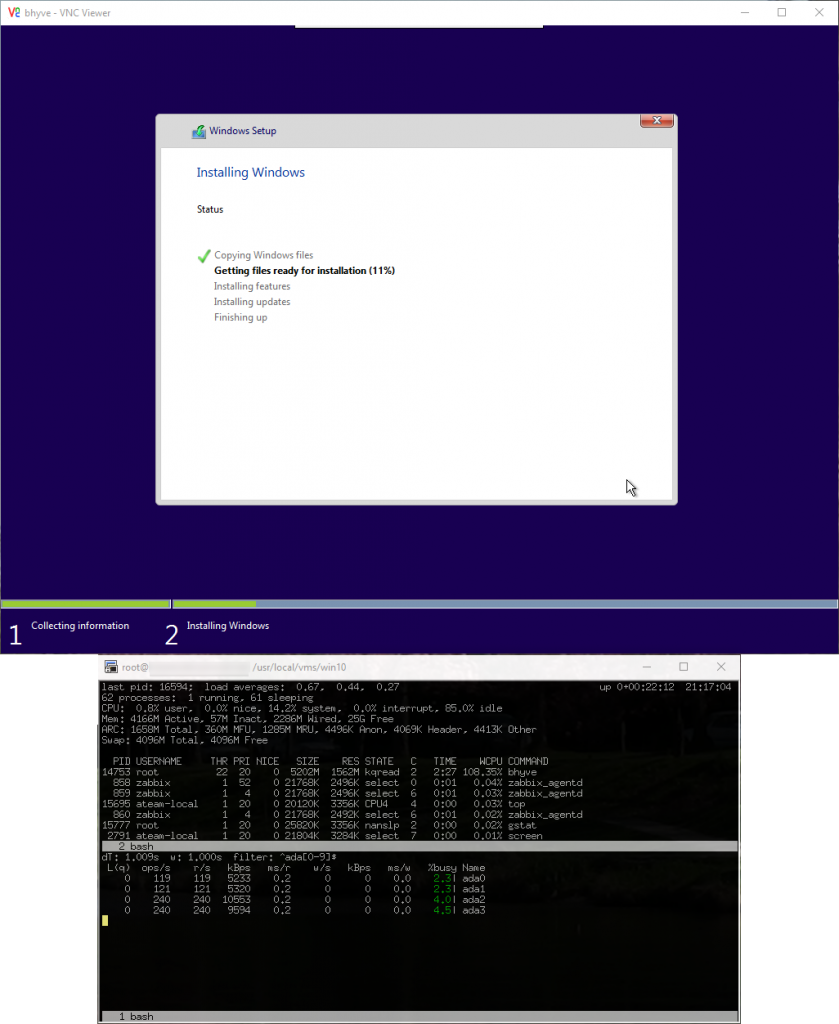The image size is (839, 1024).
Task: Click the COMMAND column header
Action: coord(528,761)
